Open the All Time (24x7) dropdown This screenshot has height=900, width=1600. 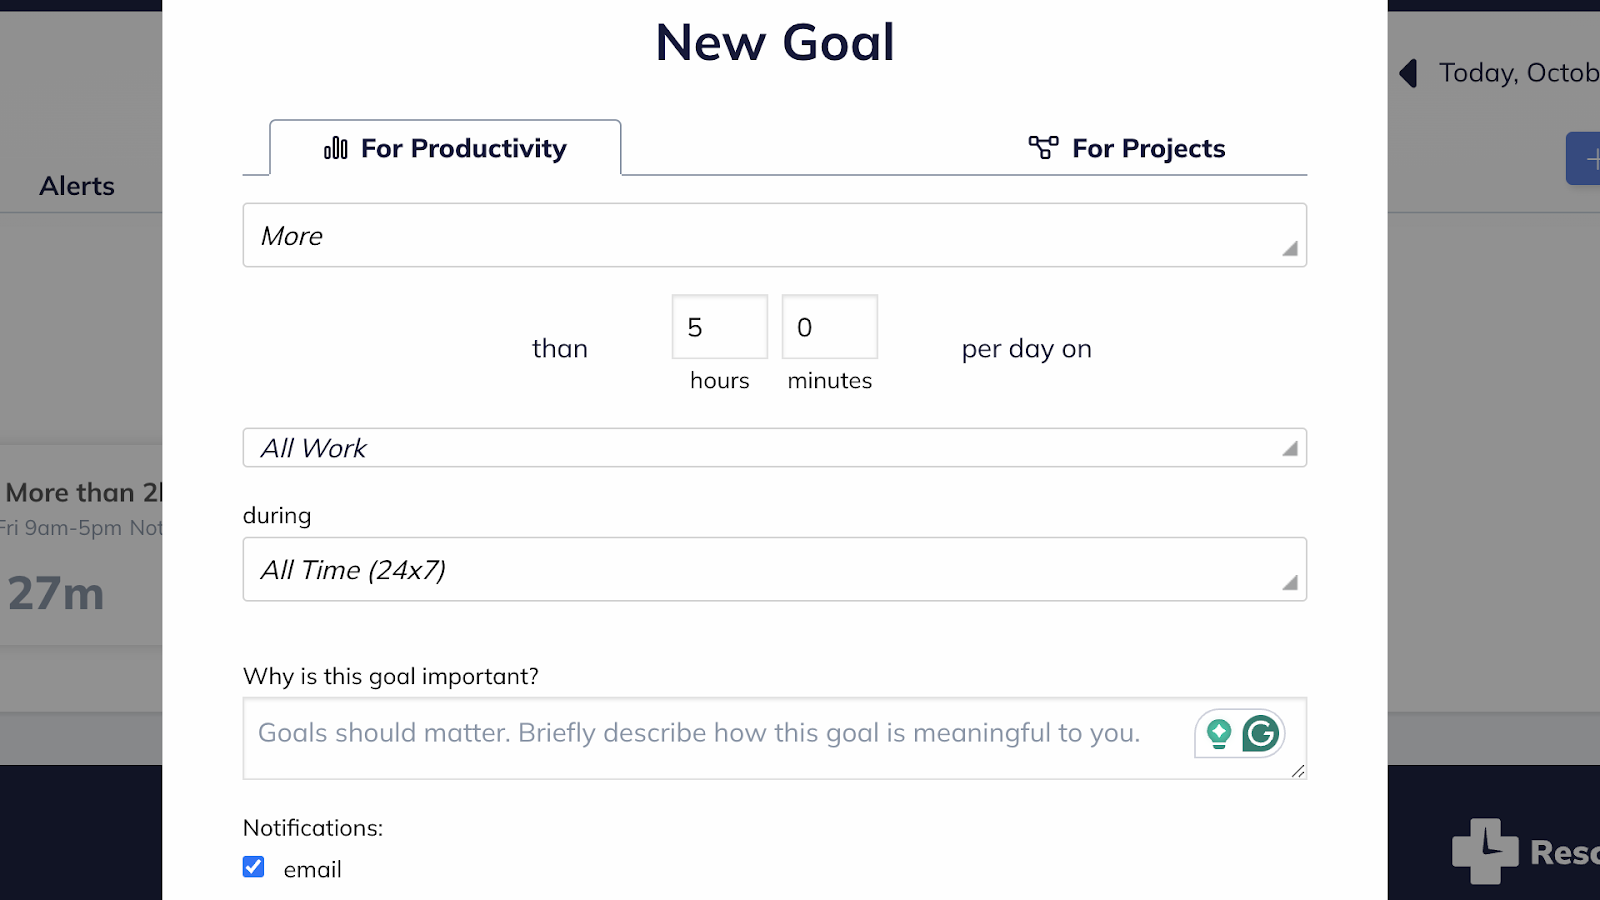[774, 569]
